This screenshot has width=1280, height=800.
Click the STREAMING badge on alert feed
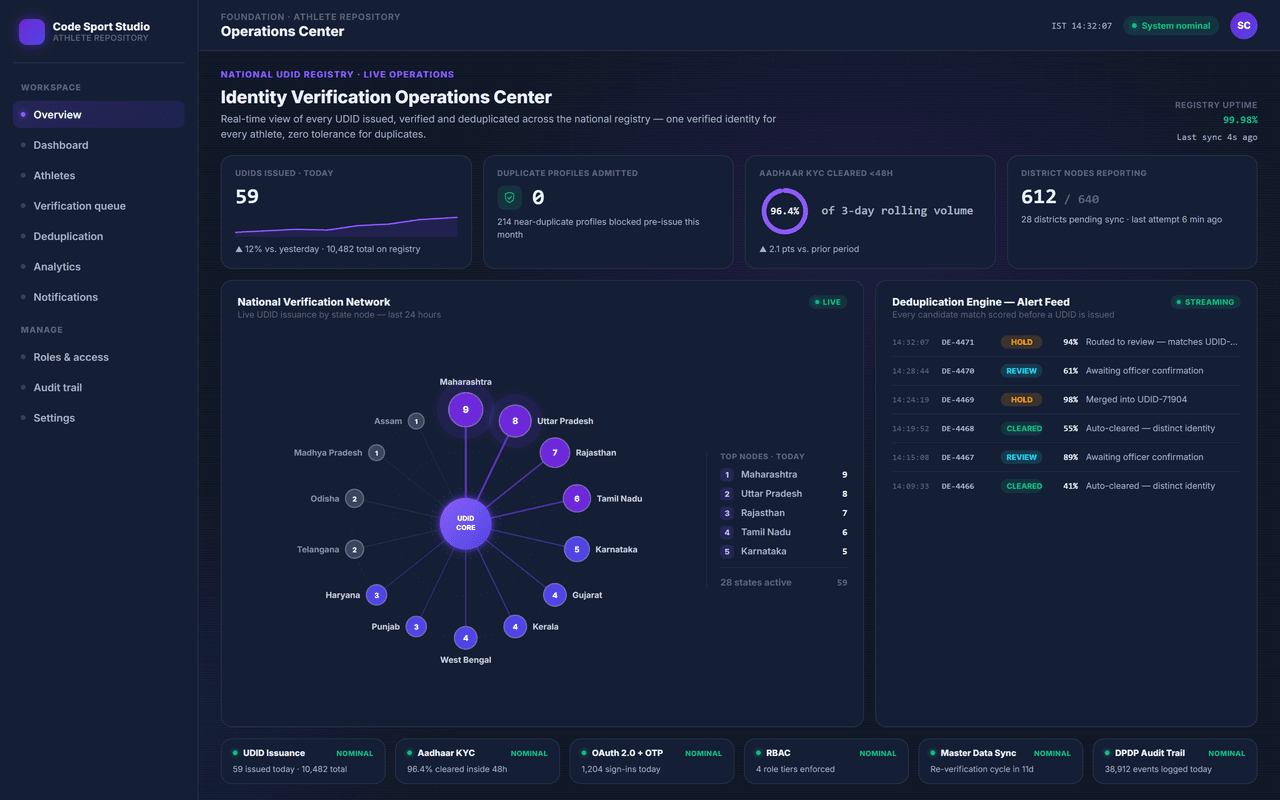(1205, 302)
